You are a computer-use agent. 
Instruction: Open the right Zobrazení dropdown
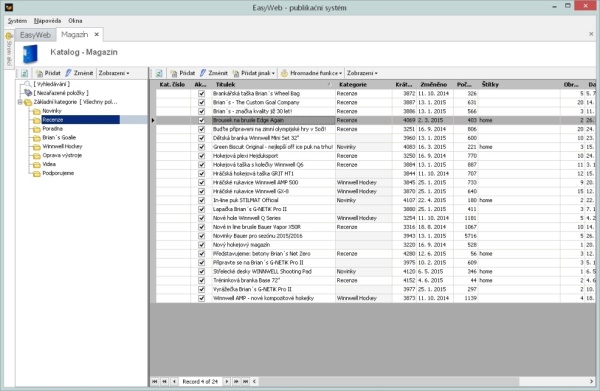click(x=362, y=73)
